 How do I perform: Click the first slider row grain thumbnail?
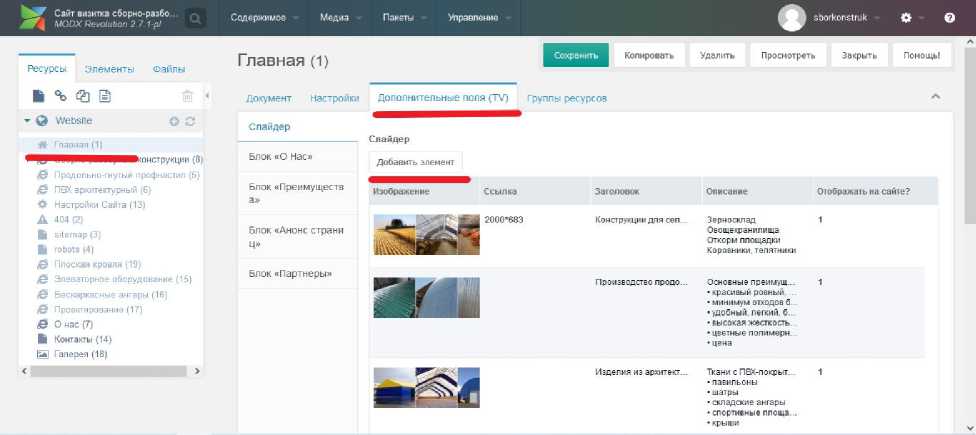tap(393, 234)
